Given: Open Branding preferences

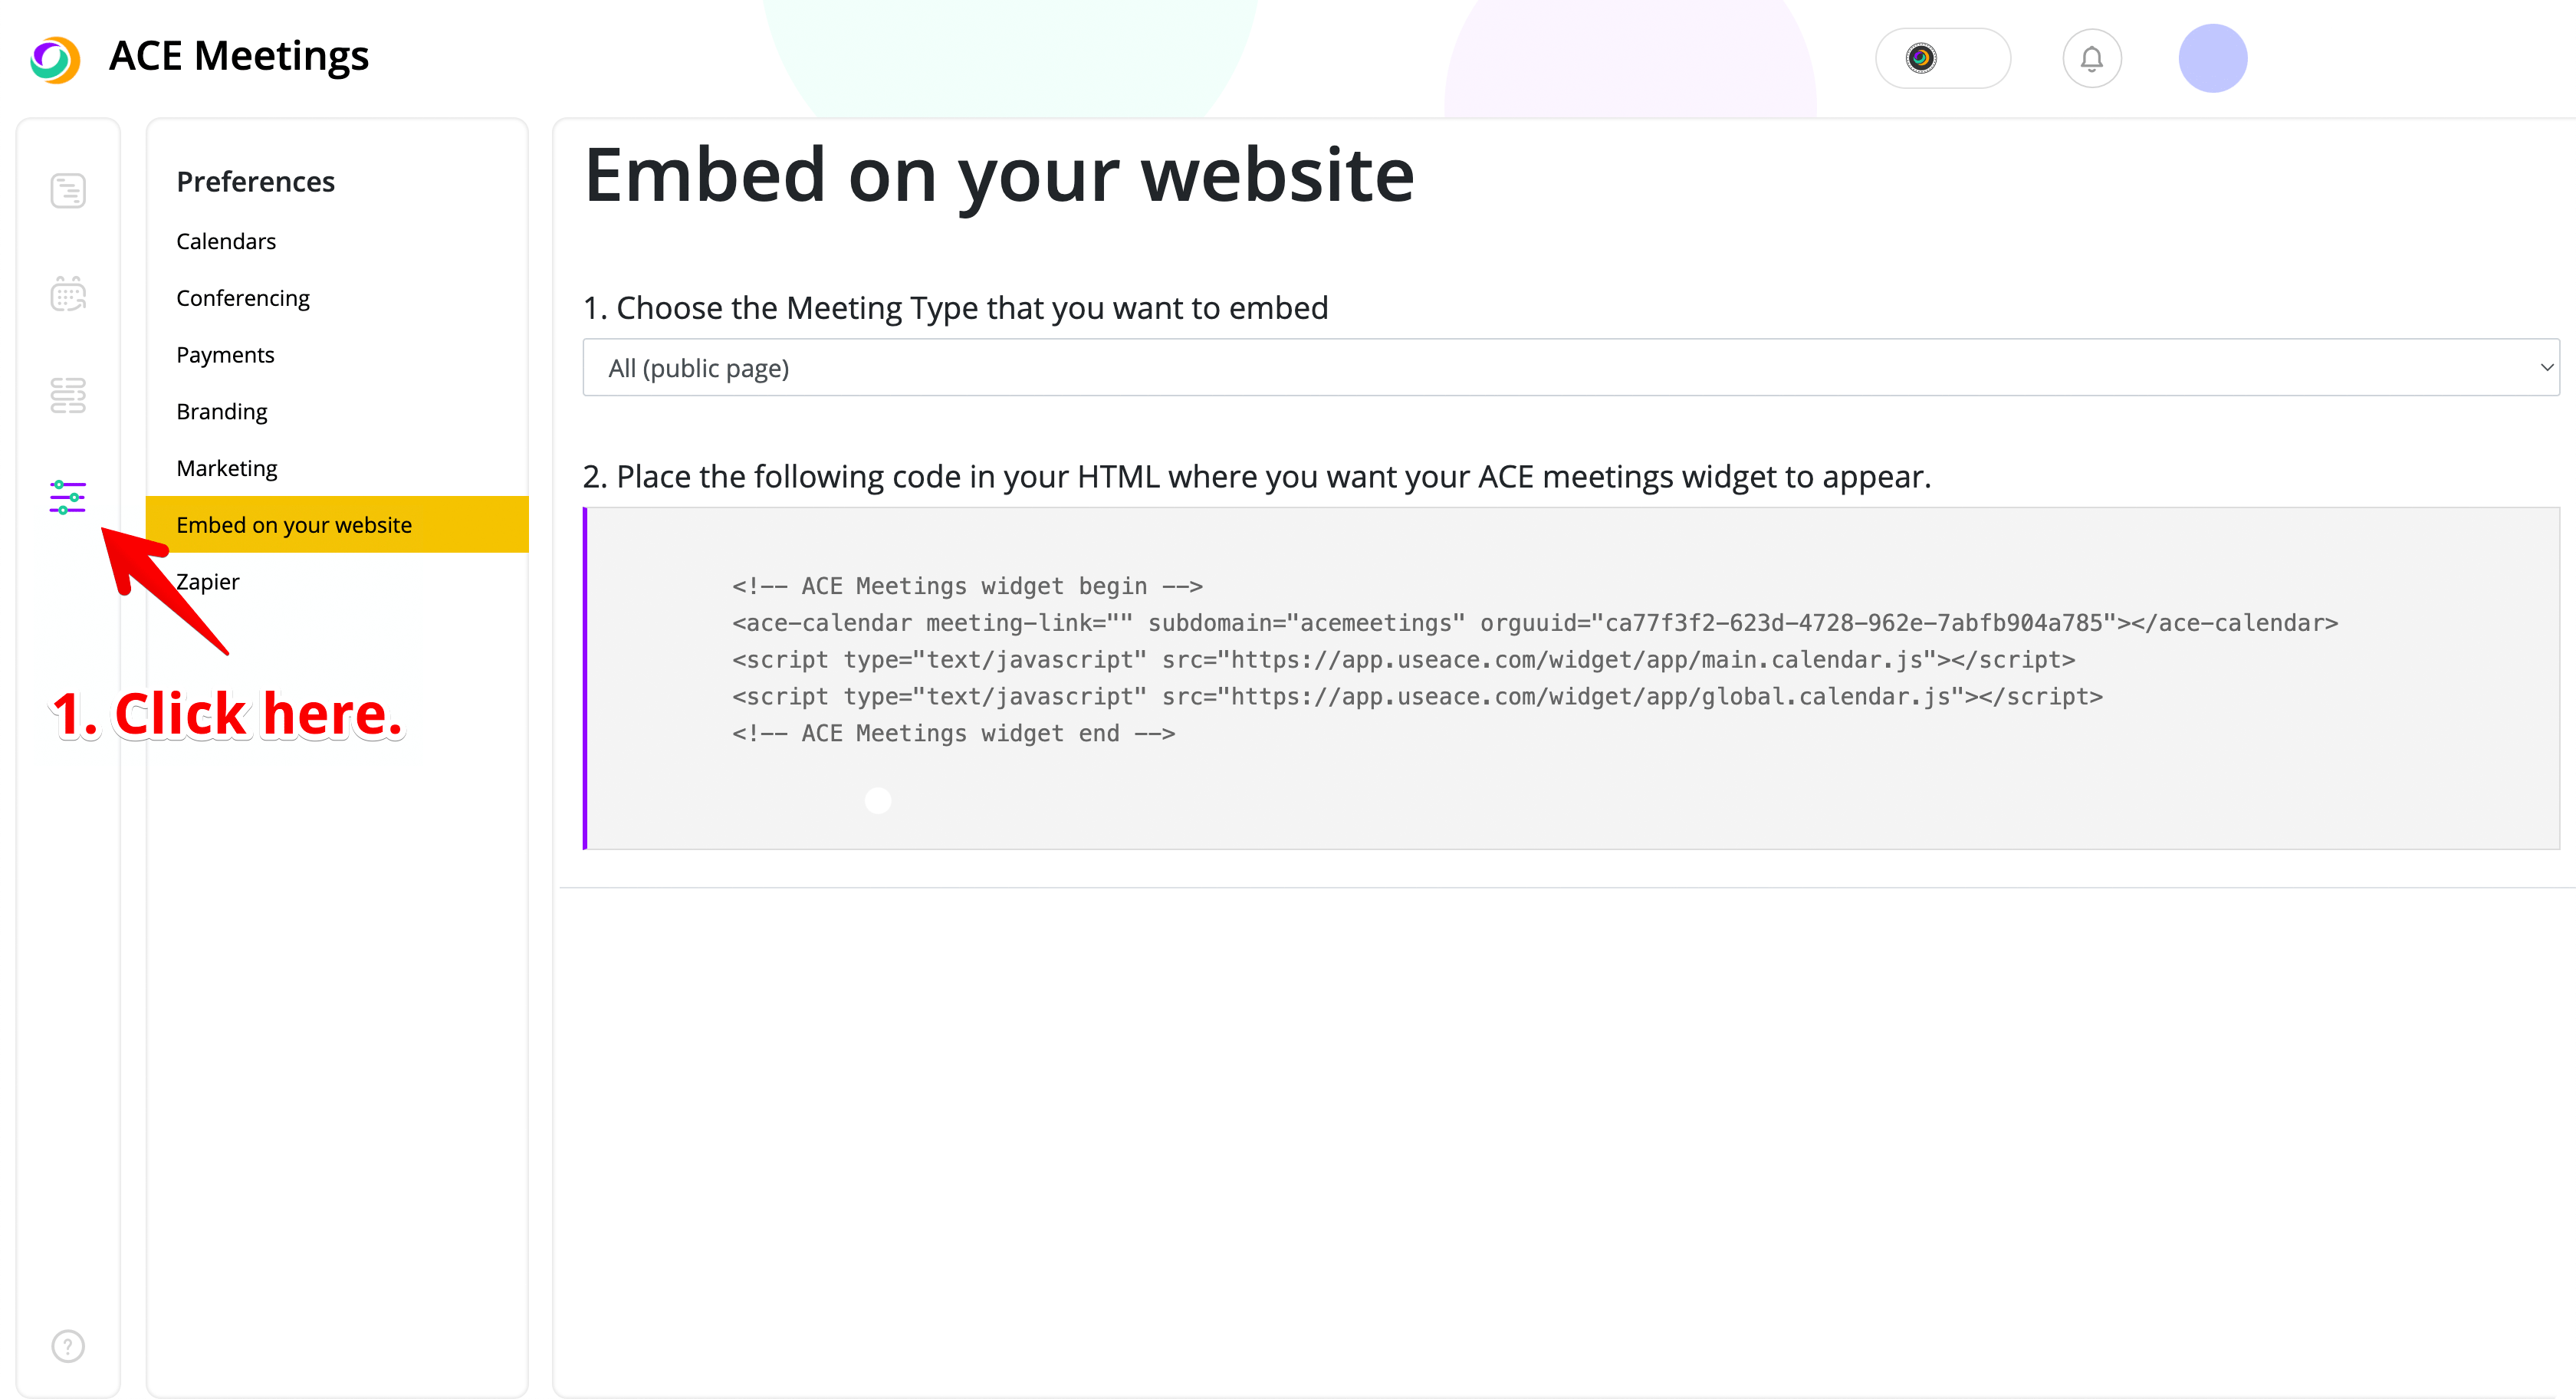Looking at the screenshot, I should point(222,412).
